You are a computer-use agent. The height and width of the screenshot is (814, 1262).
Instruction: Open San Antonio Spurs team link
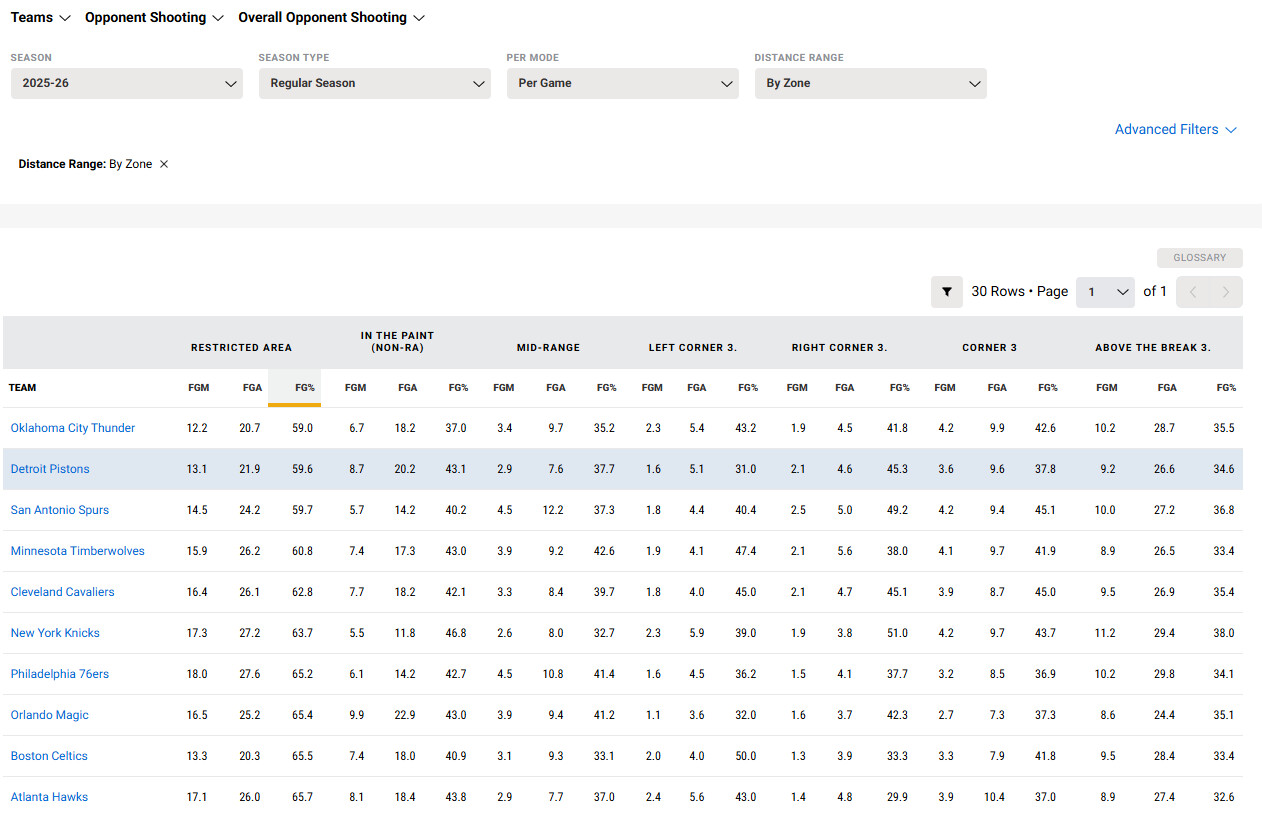(x=60, y=510)
